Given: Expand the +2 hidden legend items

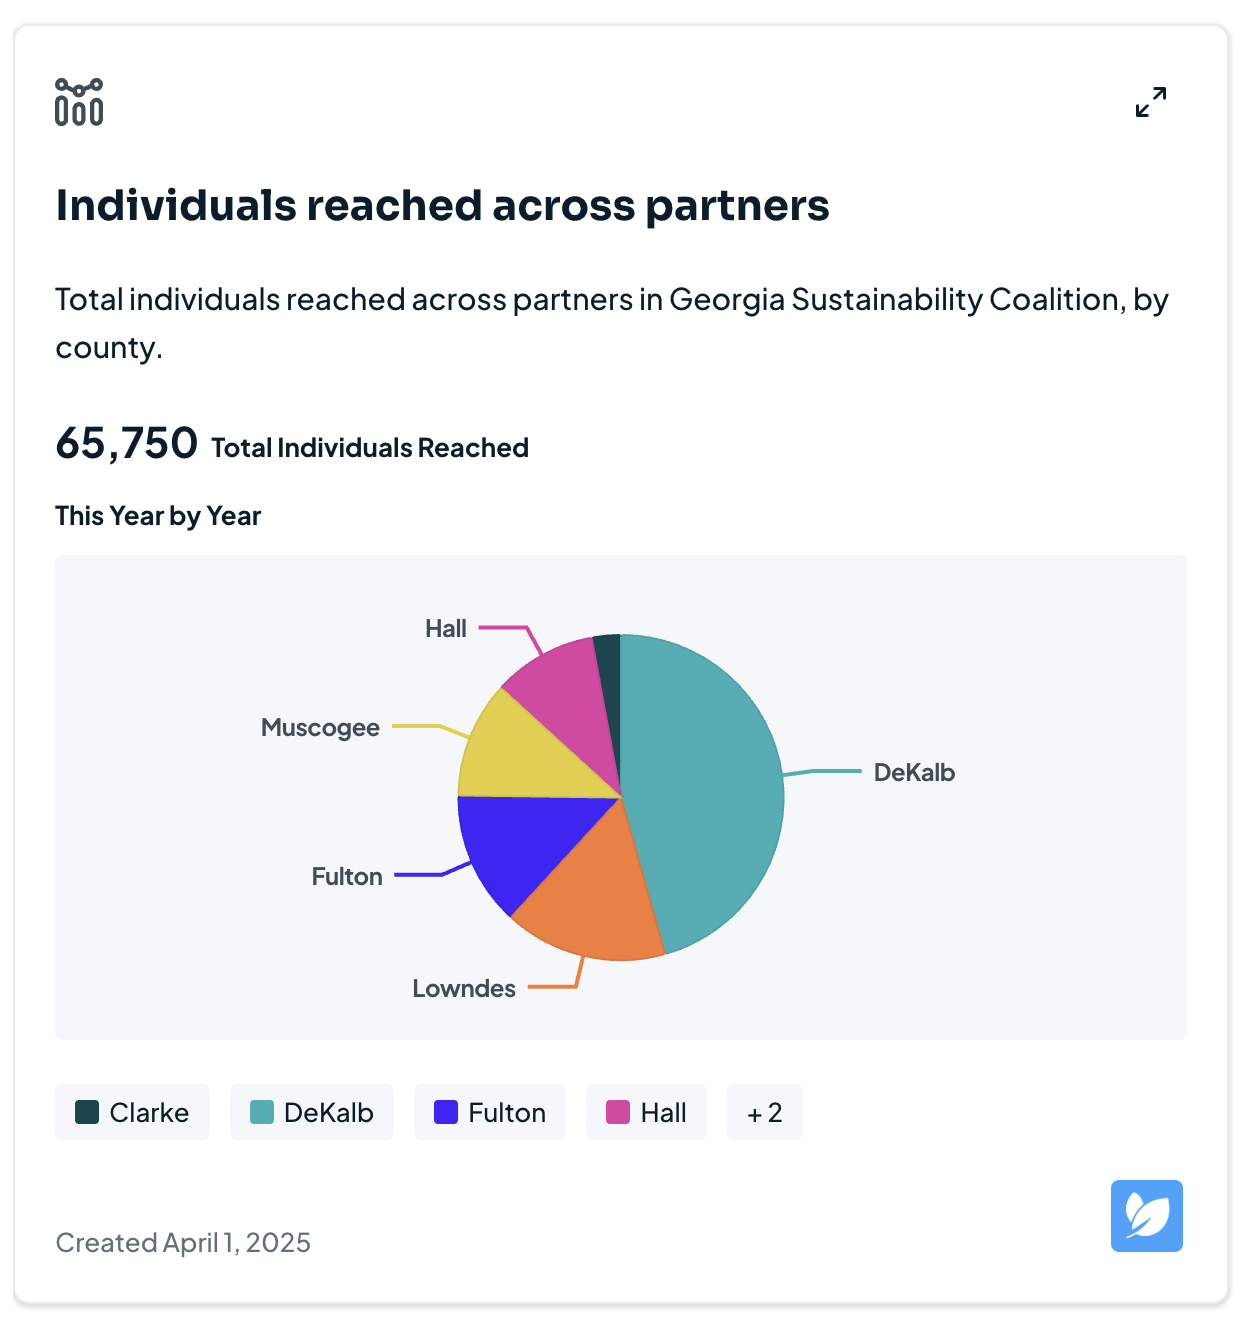Looking at the screenshot, I should point(764,1112).
